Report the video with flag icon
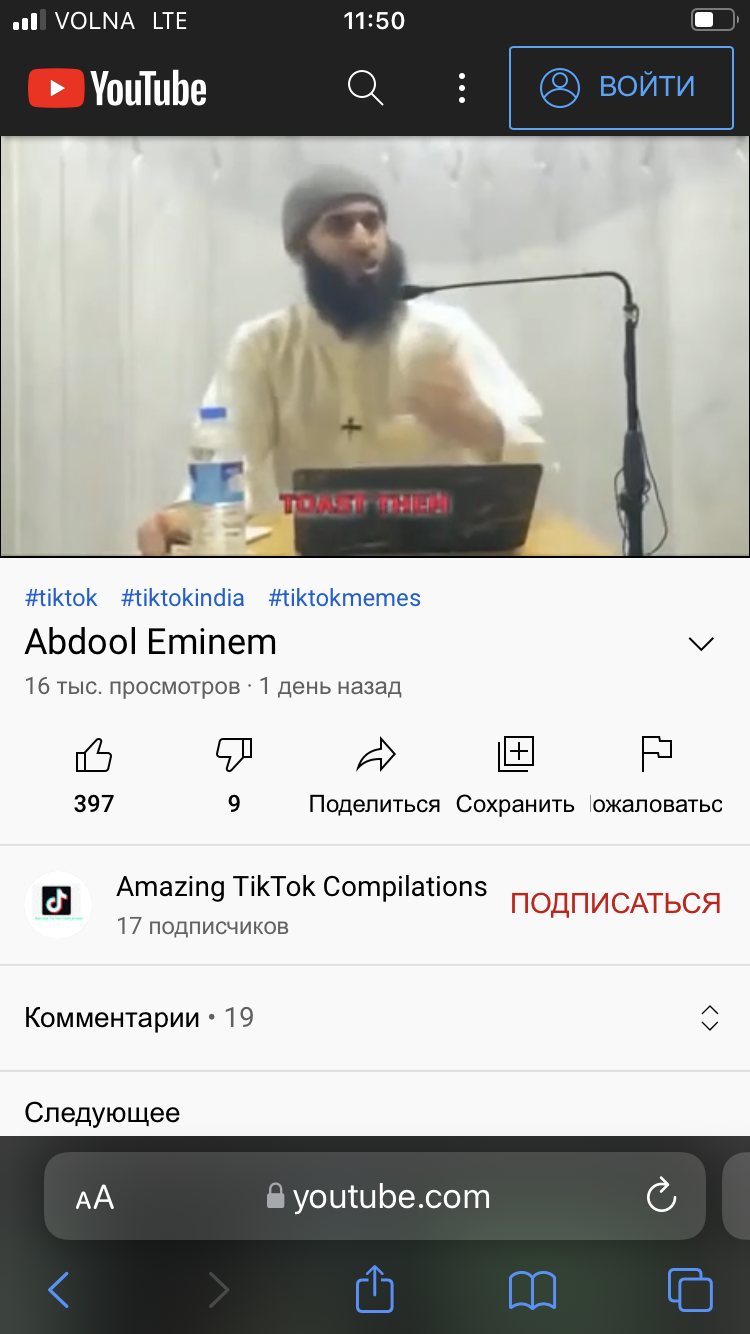Image resolution: width=750 pixels, height=1334 pixels. point(656,754)
